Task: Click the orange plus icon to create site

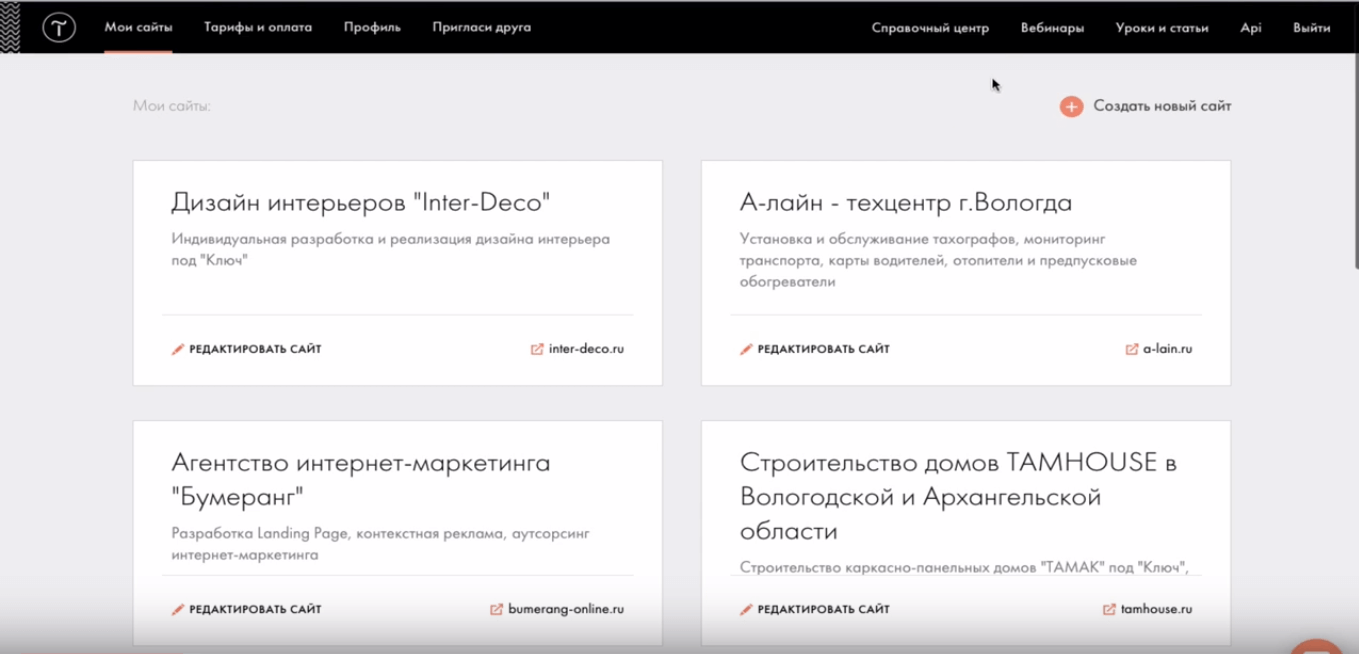Action: (1071, 106)
